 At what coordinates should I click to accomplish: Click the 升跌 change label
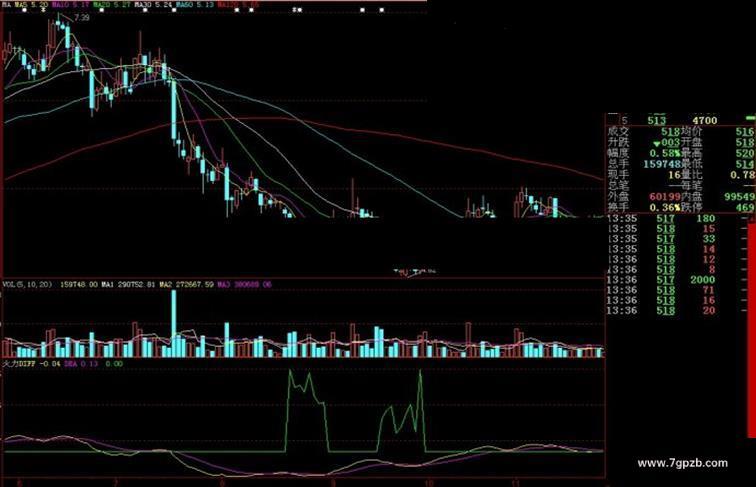tap(619, 142)
